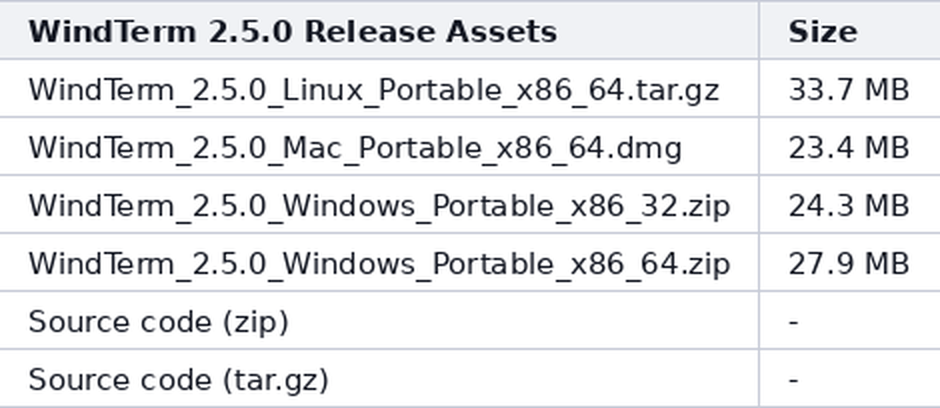This screenshot has width=940, height=408.
Task: Select the Windows Portable x86_32 zip asset
Action: [x=379, y=206]
